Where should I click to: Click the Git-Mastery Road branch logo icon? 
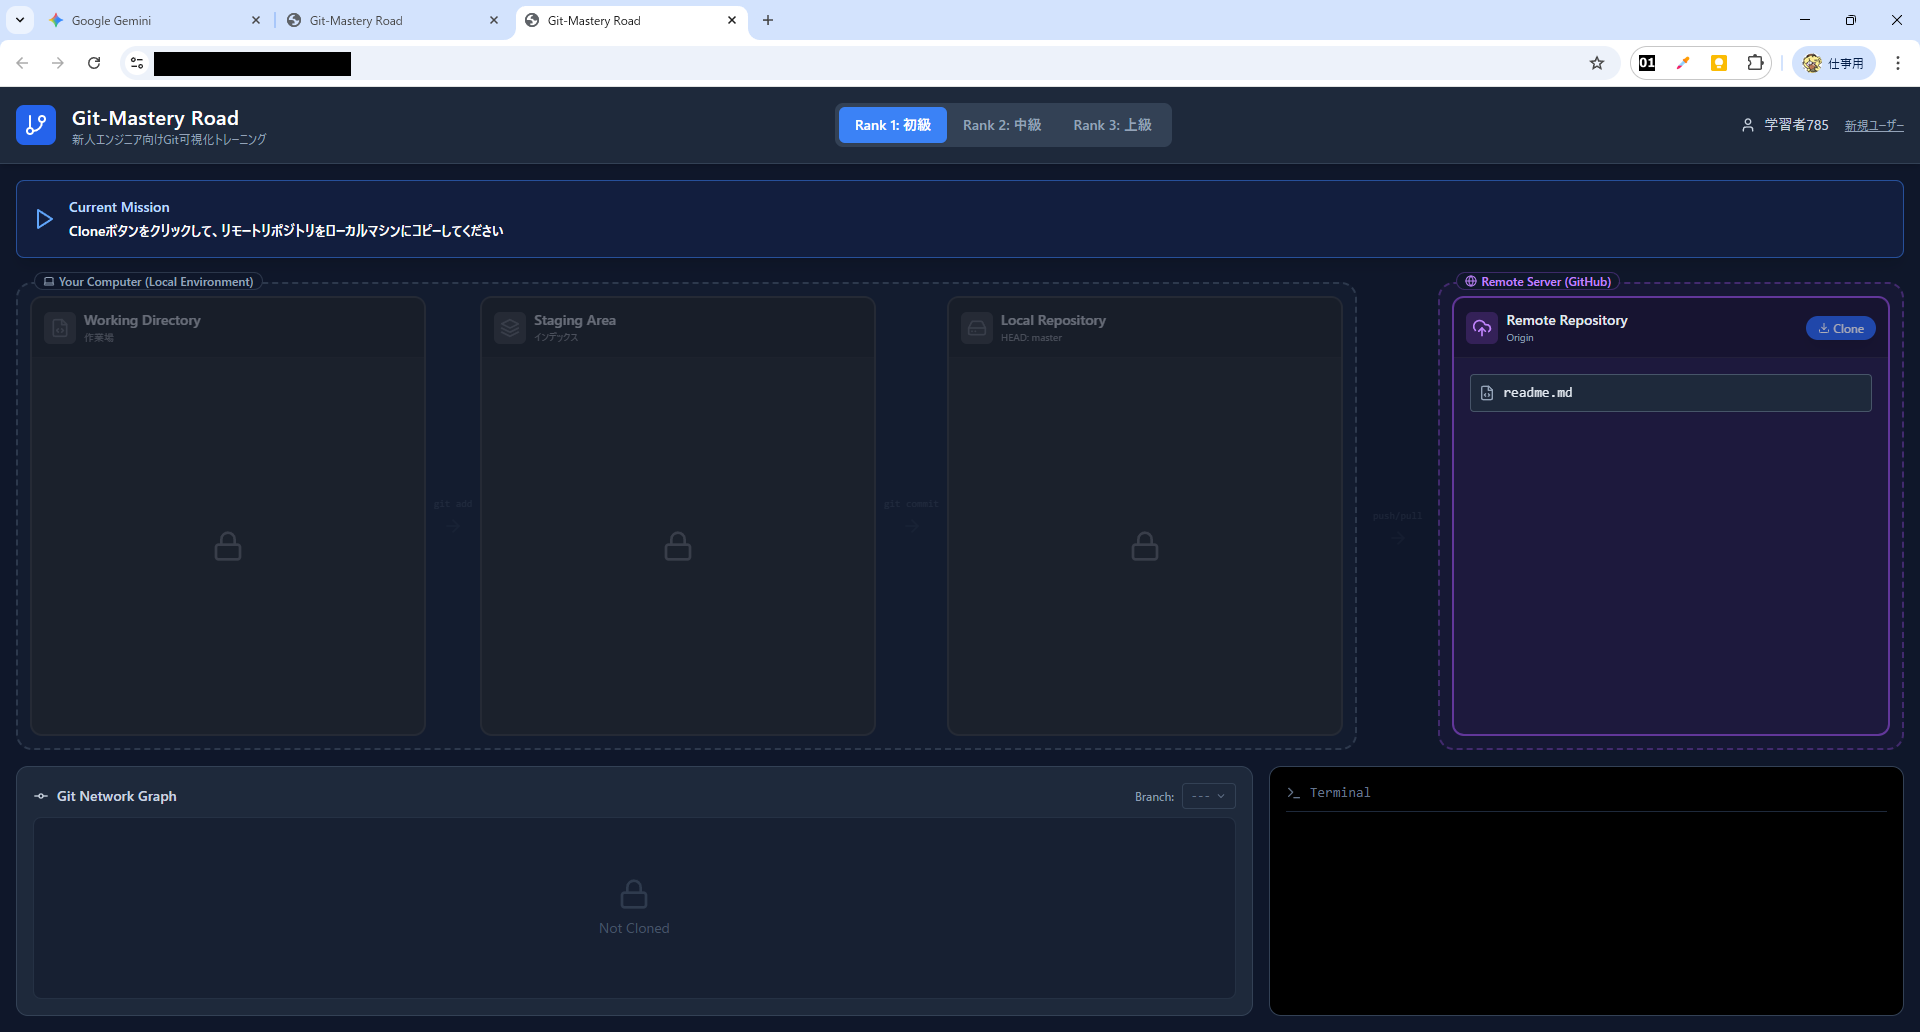tap(36, 125)
